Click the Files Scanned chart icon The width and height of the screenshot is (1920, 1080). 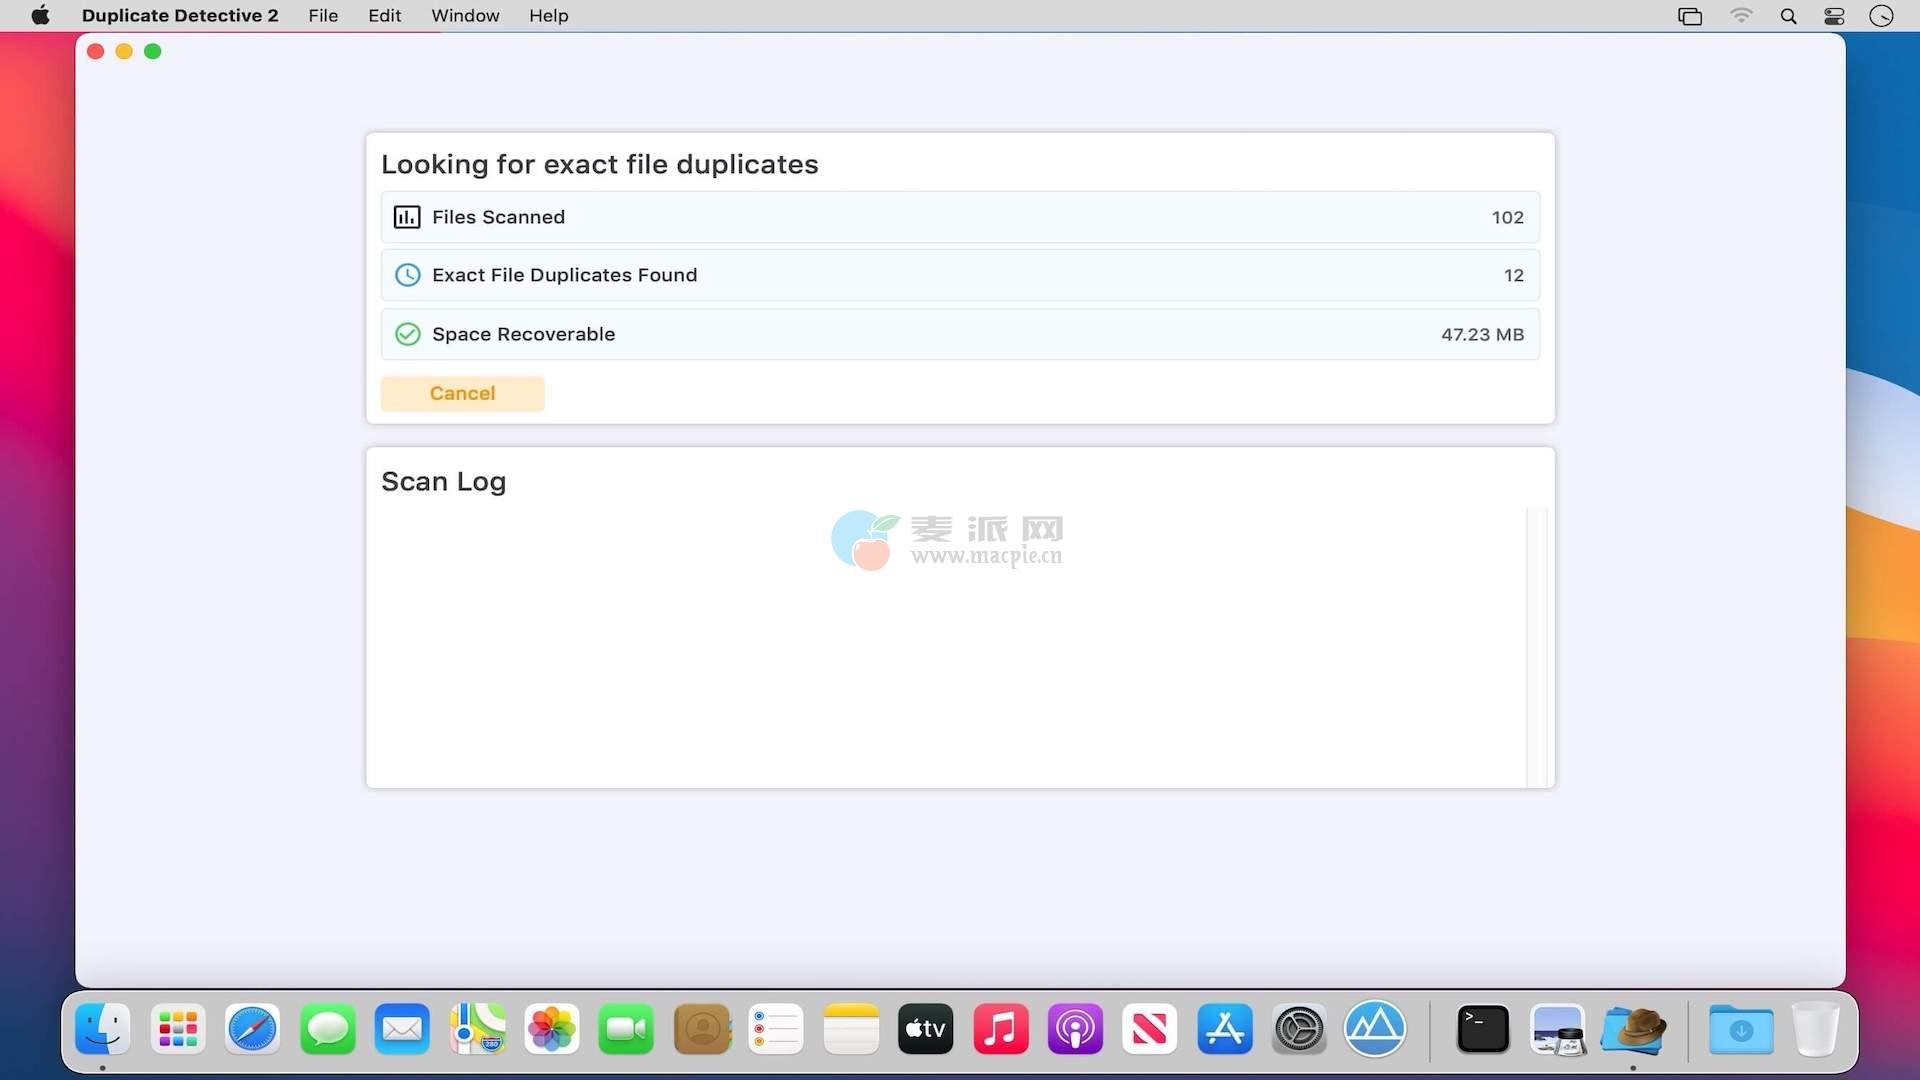[x=407, y=217]
